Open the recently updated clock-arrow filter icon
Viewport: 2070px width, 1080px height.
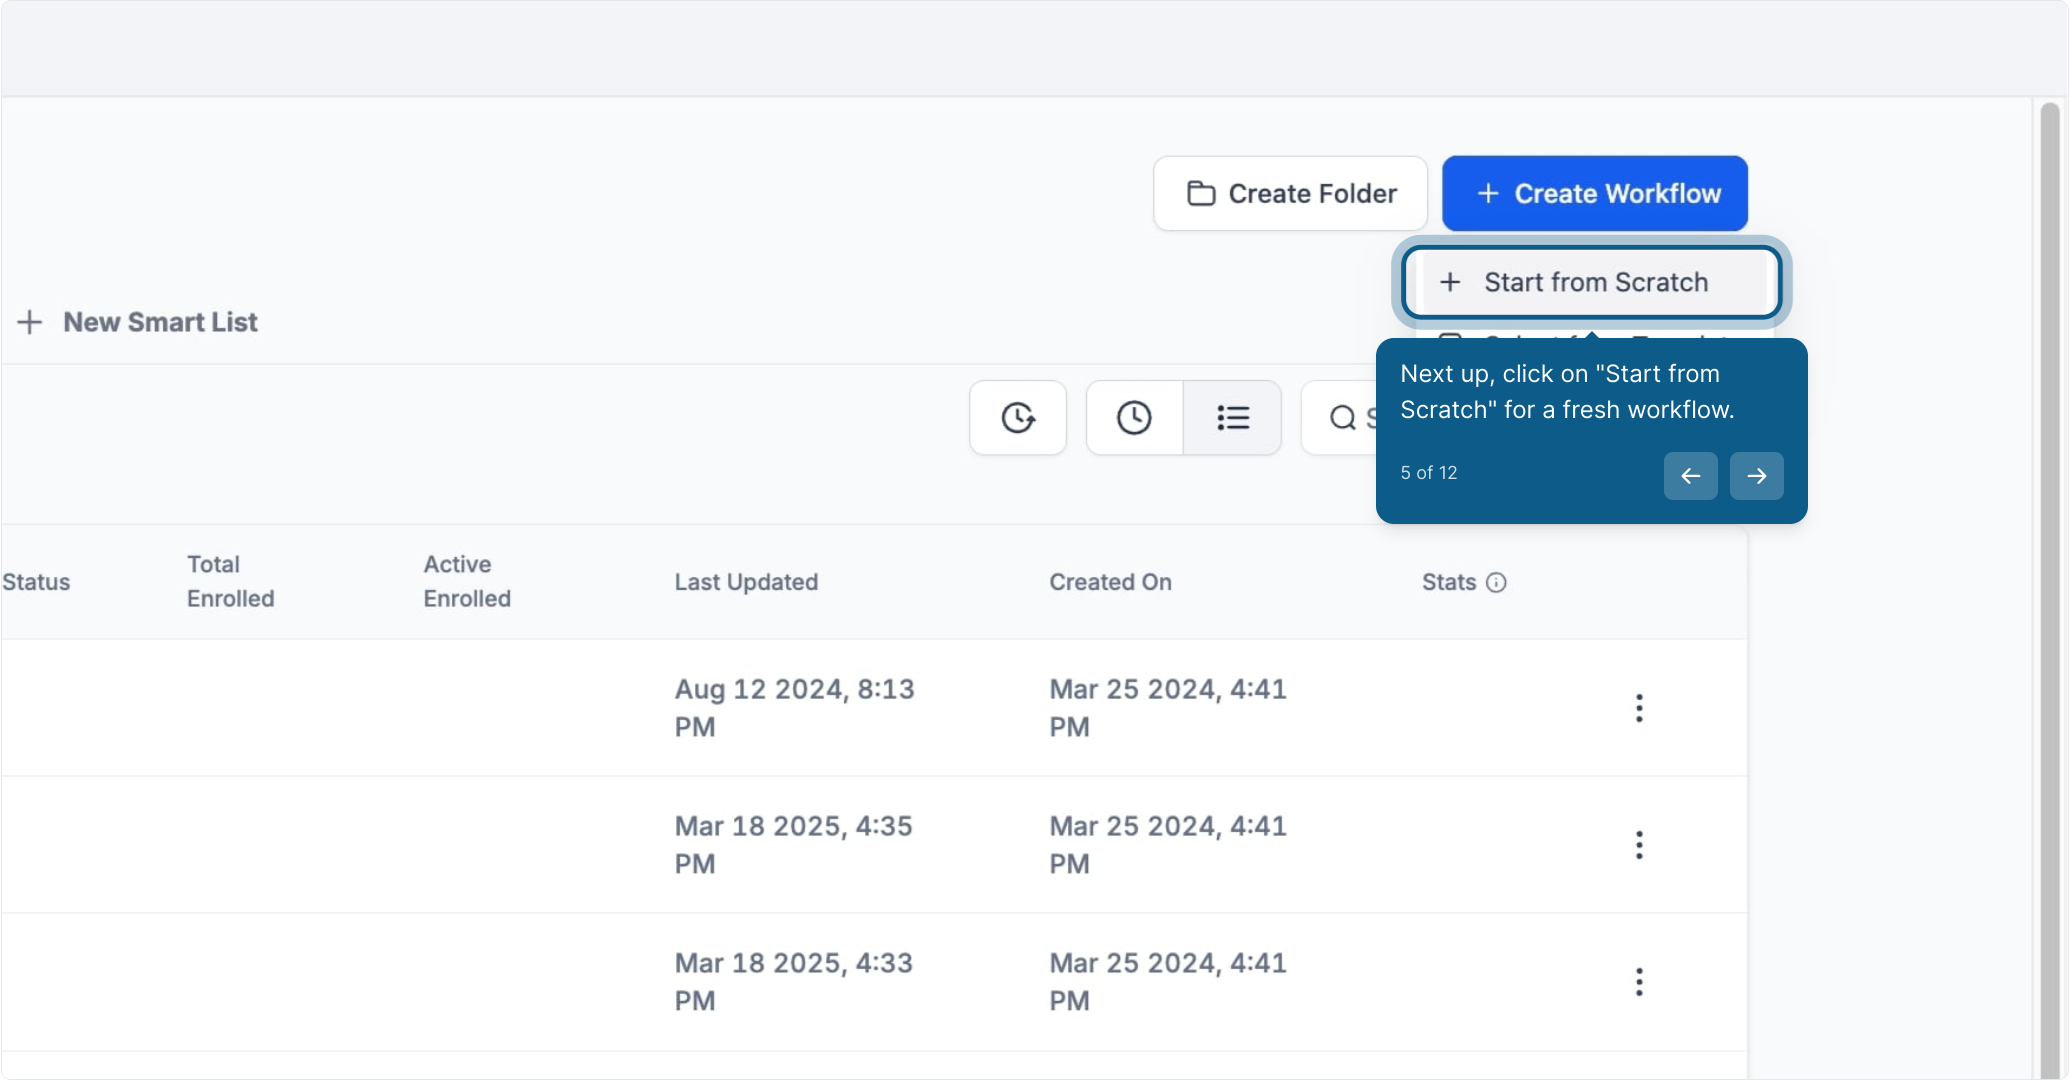click(1018, 418)
